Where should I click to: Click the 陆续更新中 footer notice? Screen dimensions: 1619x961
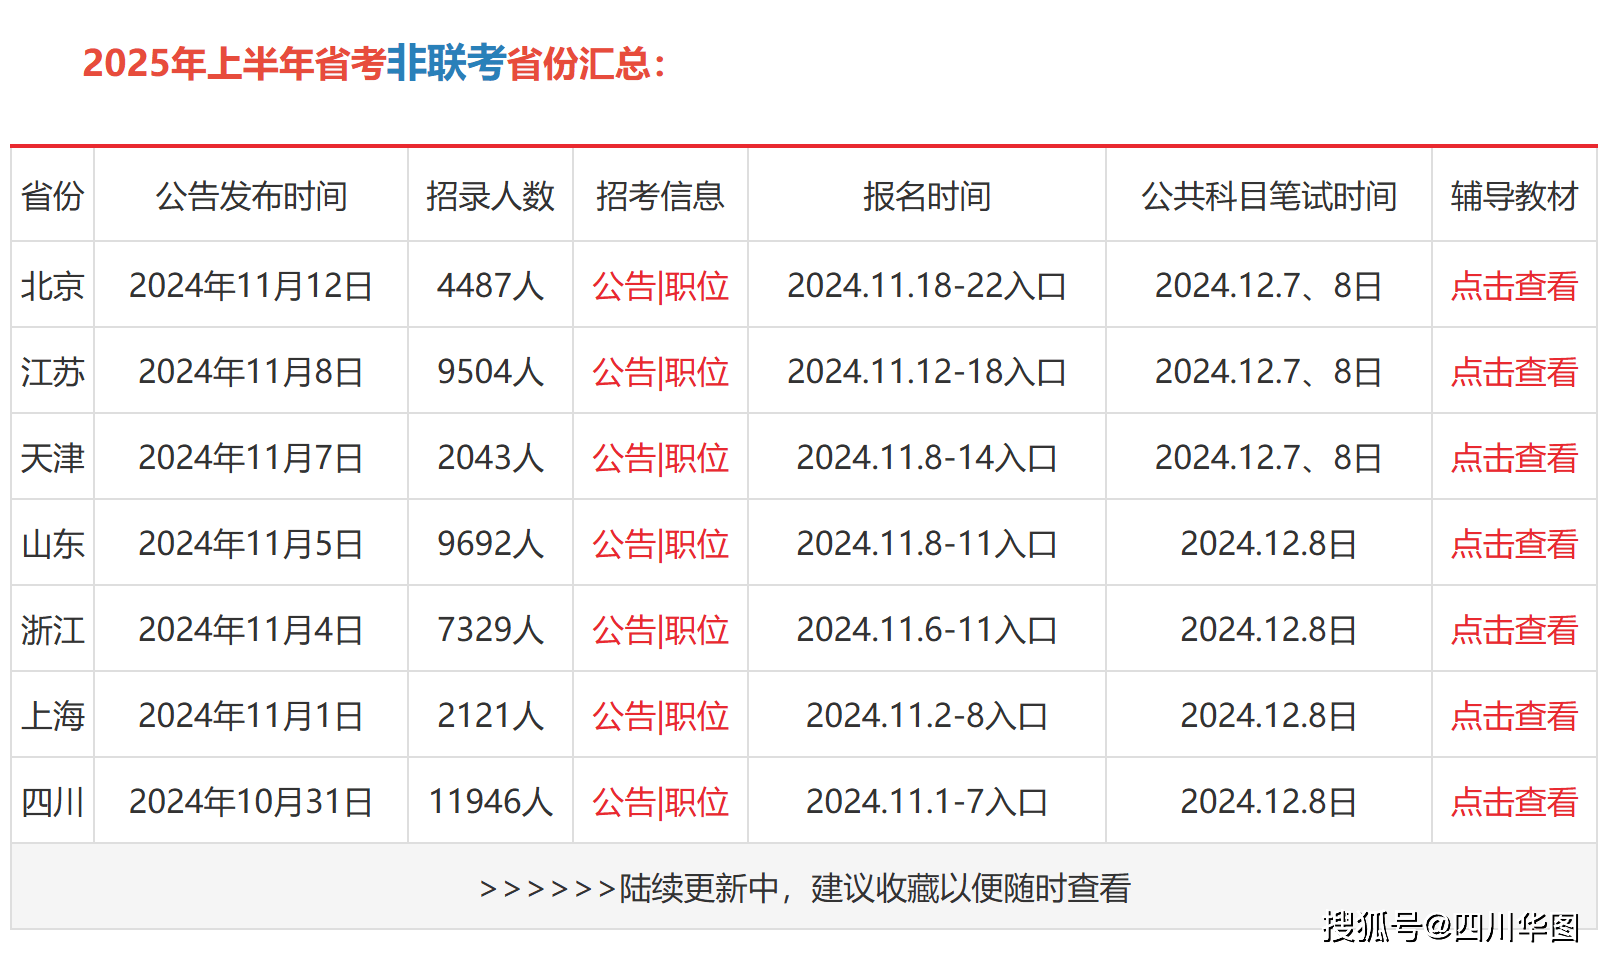click(804, 888)
